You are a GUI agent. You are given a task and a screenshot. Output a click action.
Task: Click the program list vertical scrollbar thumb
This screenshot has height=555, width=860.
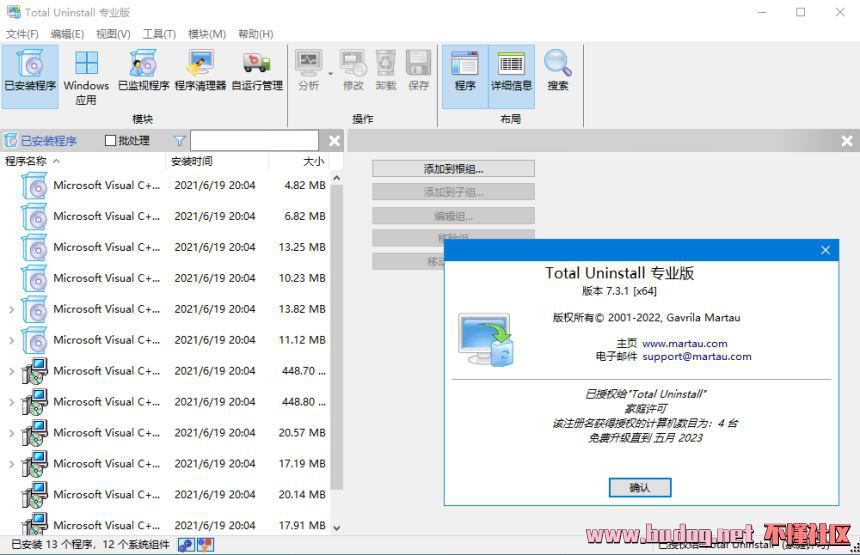[x=337, y=337]
